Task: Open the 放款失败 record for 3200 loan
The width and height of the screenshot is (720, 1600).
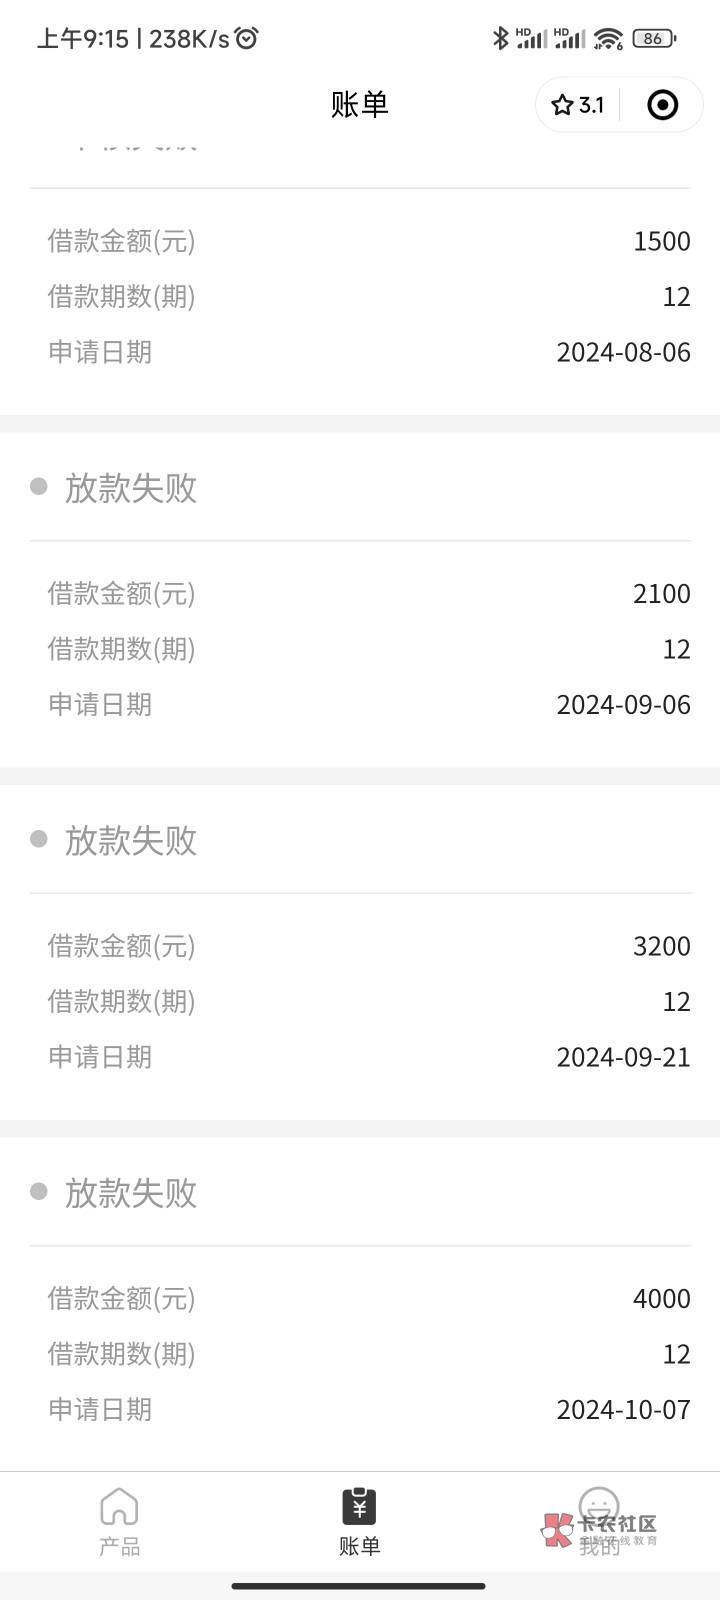Action: pyautogui.click(x=130, y=841)
